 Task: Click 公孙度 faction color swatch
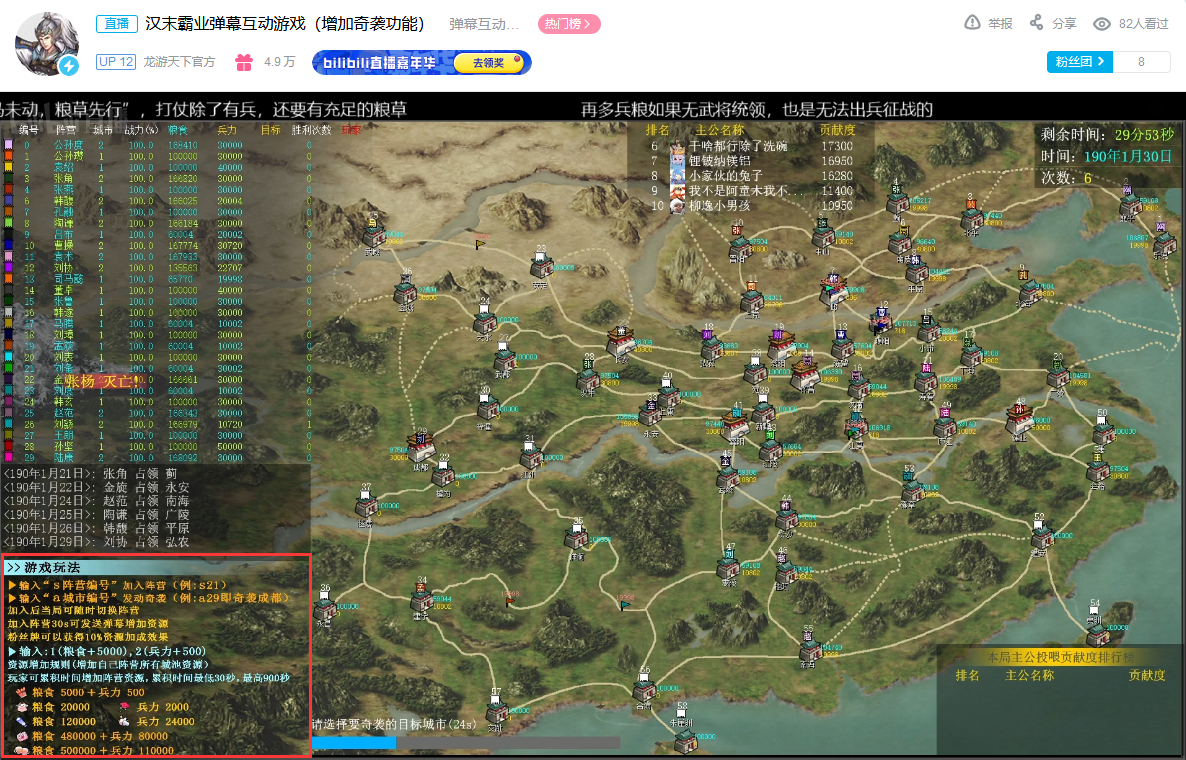coord(8,144)
